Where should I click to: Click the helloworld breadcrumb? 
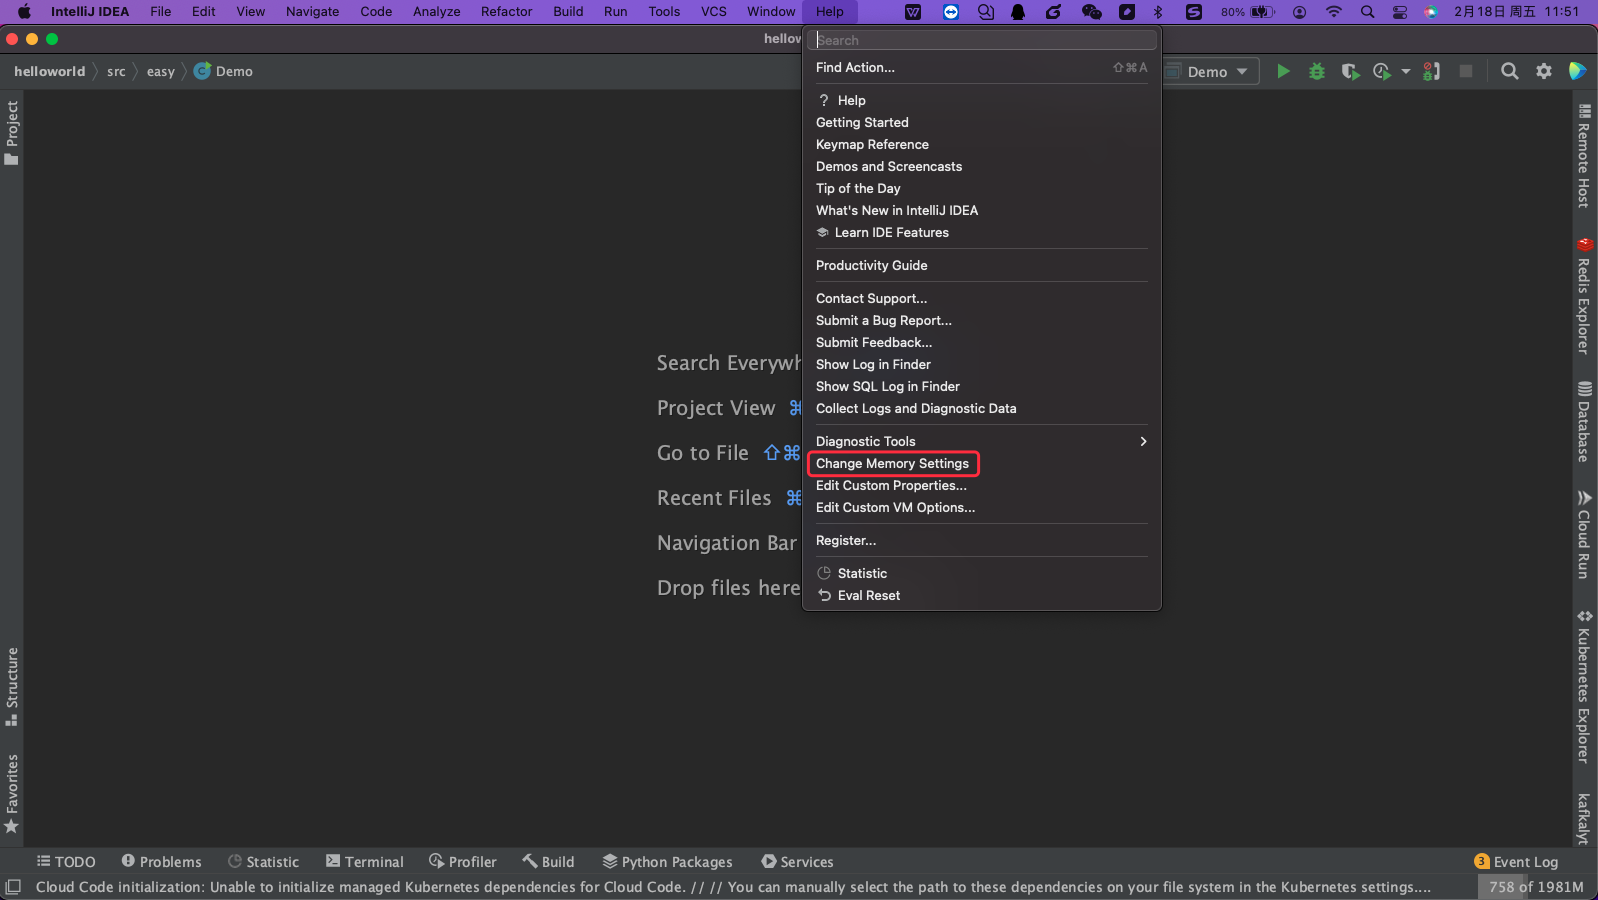click(x=50, y=71)
